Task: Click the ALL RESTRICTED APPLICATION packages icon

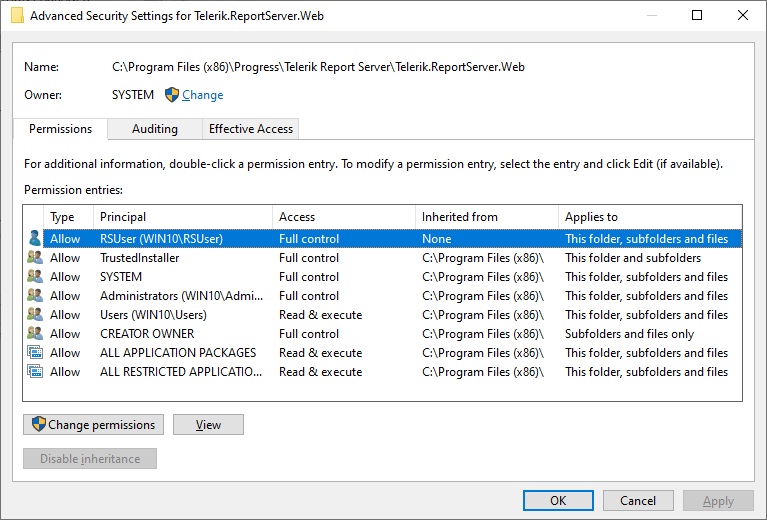Action: coord(35,372)
